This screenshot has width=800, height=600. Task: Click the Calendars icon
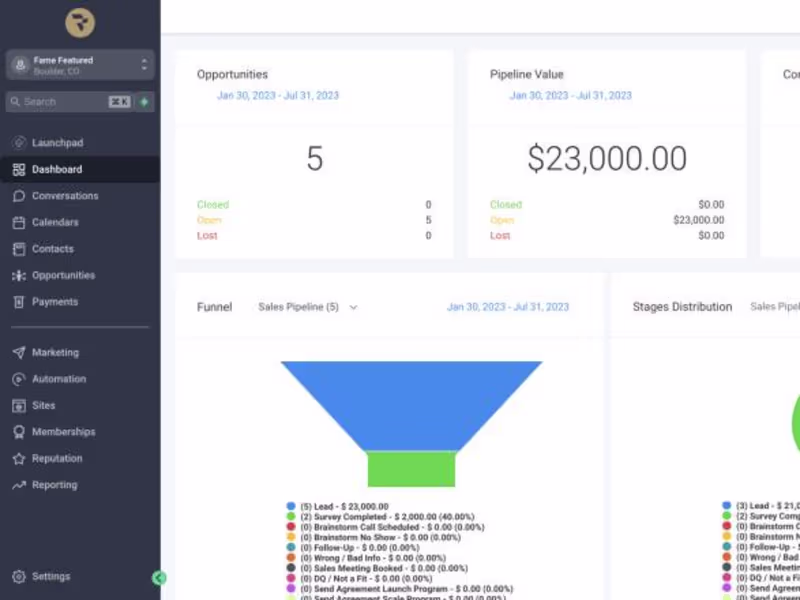pos(19,222)
